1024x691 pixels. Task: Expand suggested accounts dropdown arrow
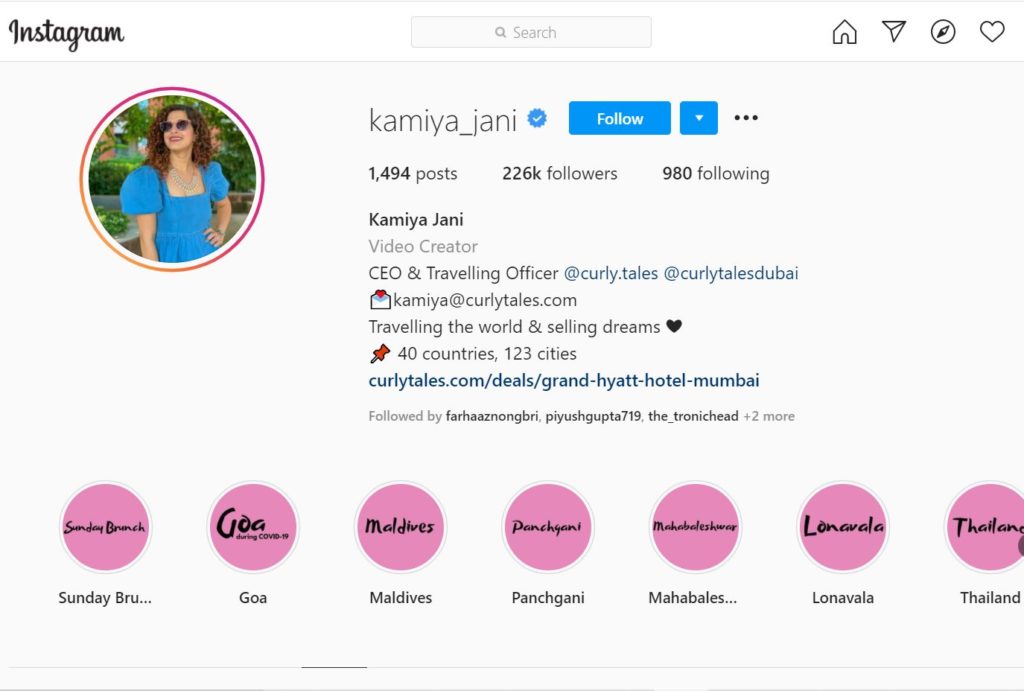pos(698,118)
